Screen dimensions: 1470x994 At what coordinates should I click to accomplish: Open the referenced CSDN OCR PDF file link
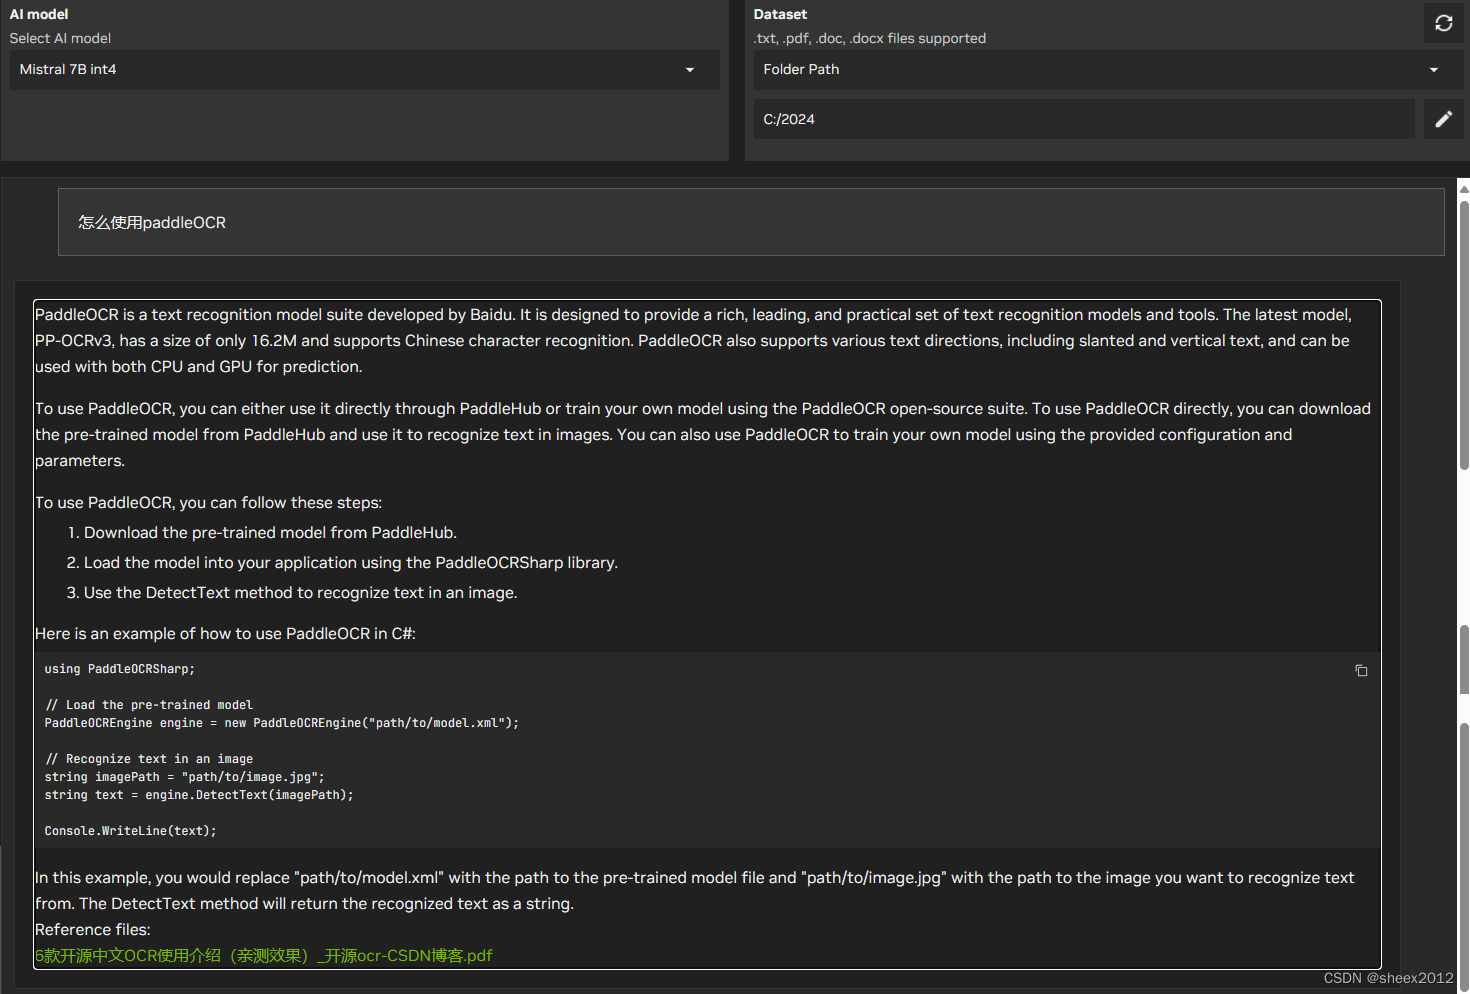tap(264, 955)
